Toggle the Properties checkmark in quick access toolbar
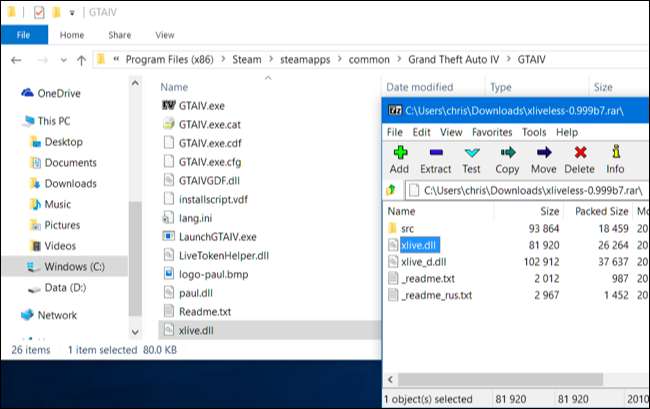This screenshot has width=650, height=409. pos(38,13)
